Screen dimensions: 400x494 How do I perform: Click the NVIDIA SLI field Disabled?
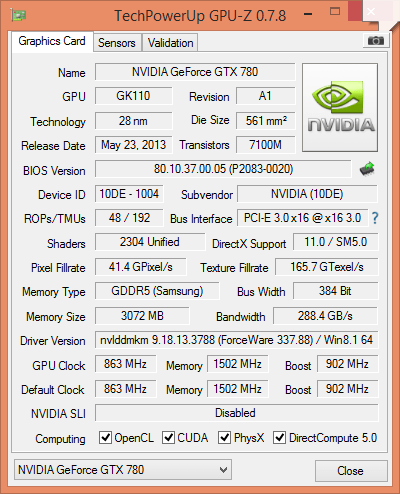(x=236, y=413)
